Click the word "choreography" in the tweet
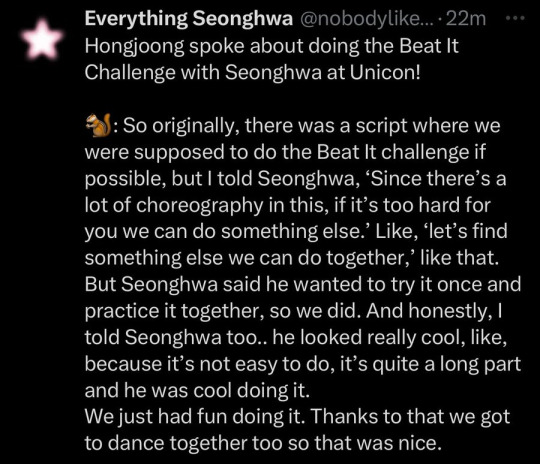Viewport: 540px width, 464px height. click(x=199, y=206)
